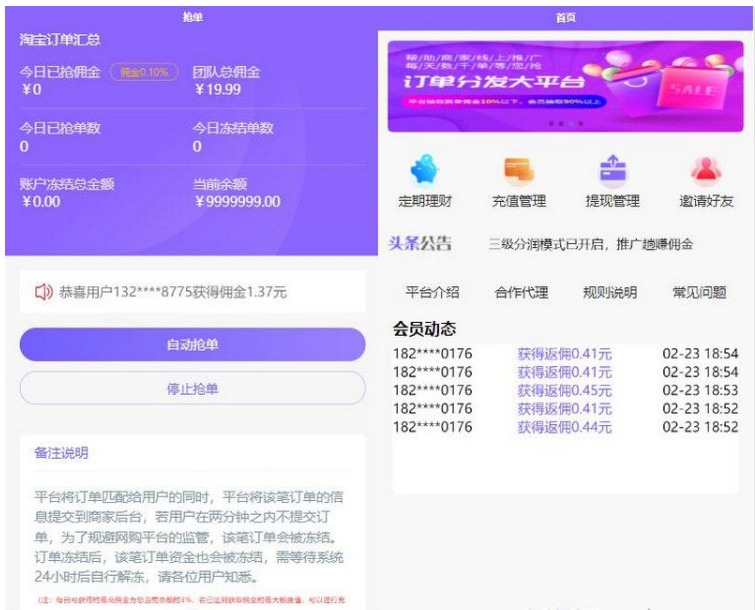Click the 三级分润模式已开启 announcement text
This screenshot has width=755, height=610.
pyautogui.click(x=590, y=244)
